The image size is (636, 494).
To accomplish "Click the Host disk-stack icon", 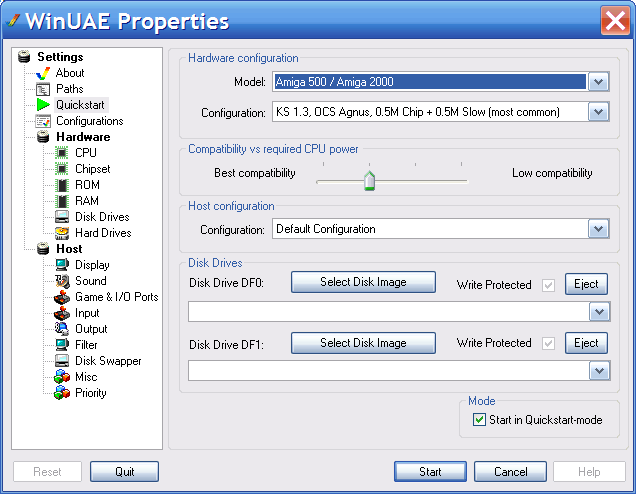I will pos(43,249).
